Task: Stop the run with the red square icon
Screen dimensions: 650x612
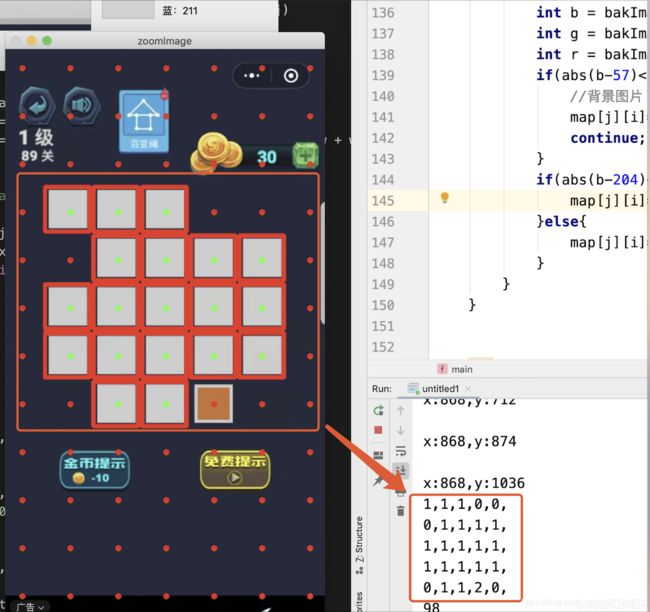Action: [378, 430]
